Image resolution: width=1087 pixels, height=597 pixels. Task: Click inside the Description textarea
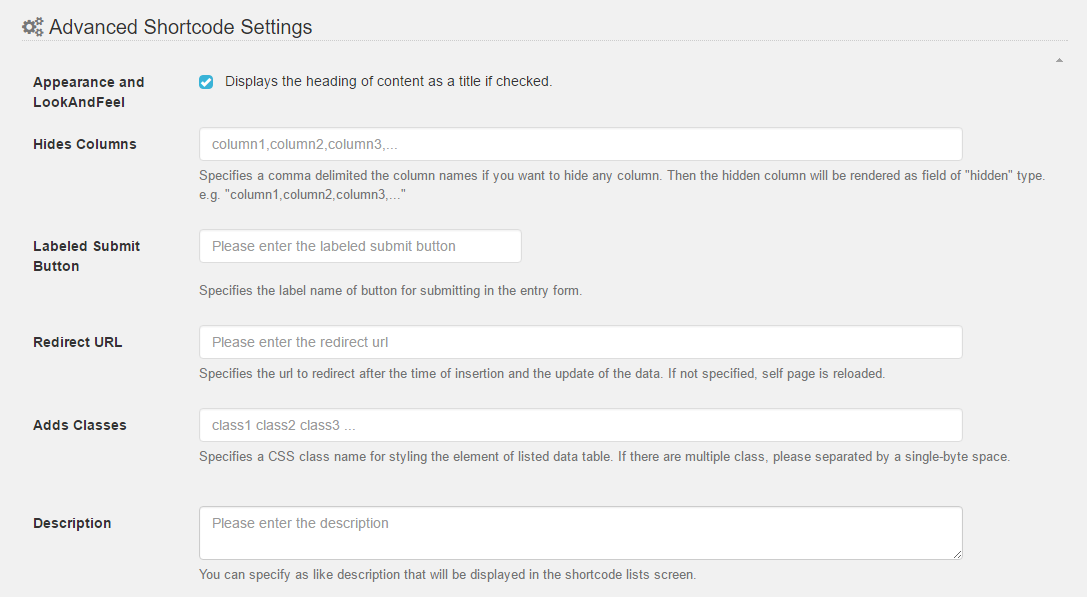pos(580,532)
